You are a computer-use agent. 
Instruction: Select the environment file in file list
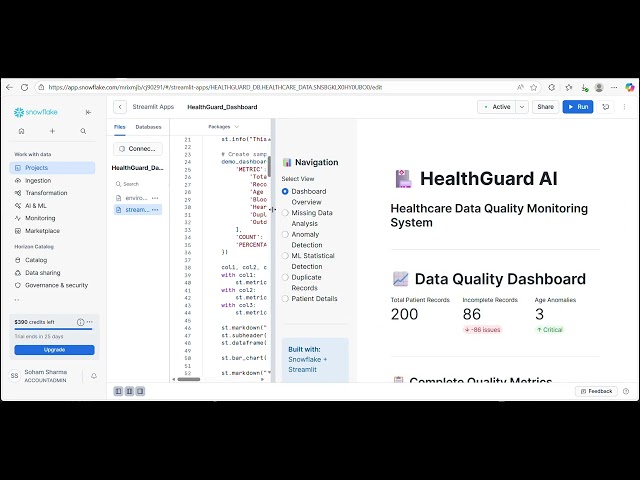138,198
